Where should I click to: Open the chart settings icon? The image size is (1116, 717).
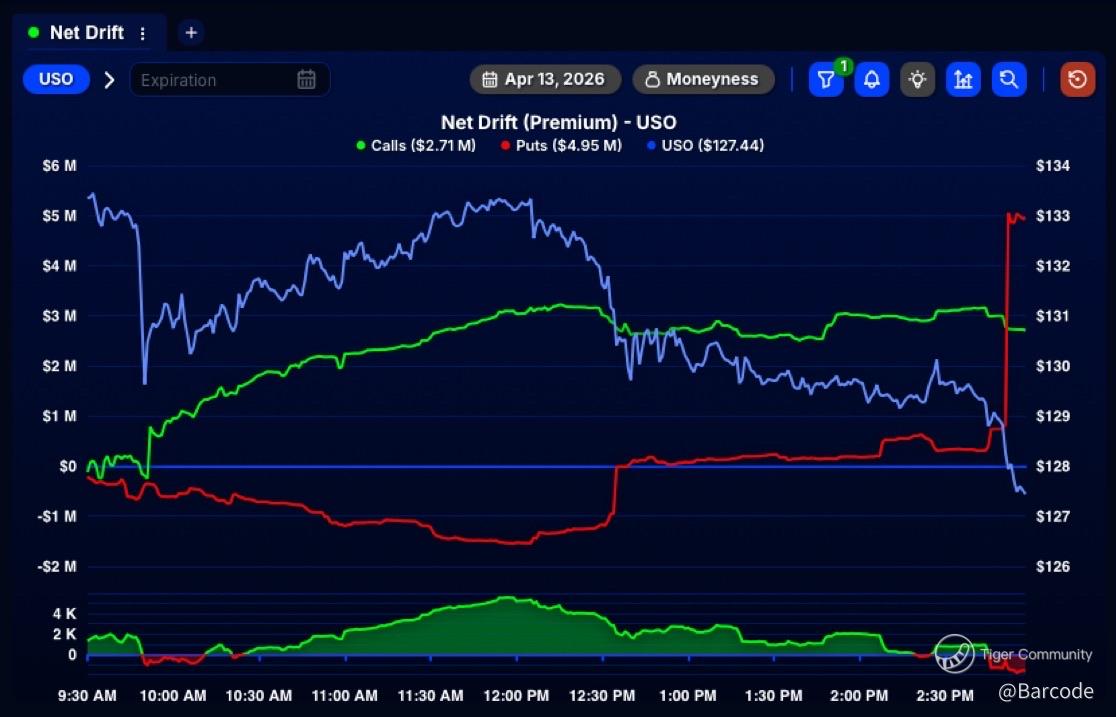(963, 79)
